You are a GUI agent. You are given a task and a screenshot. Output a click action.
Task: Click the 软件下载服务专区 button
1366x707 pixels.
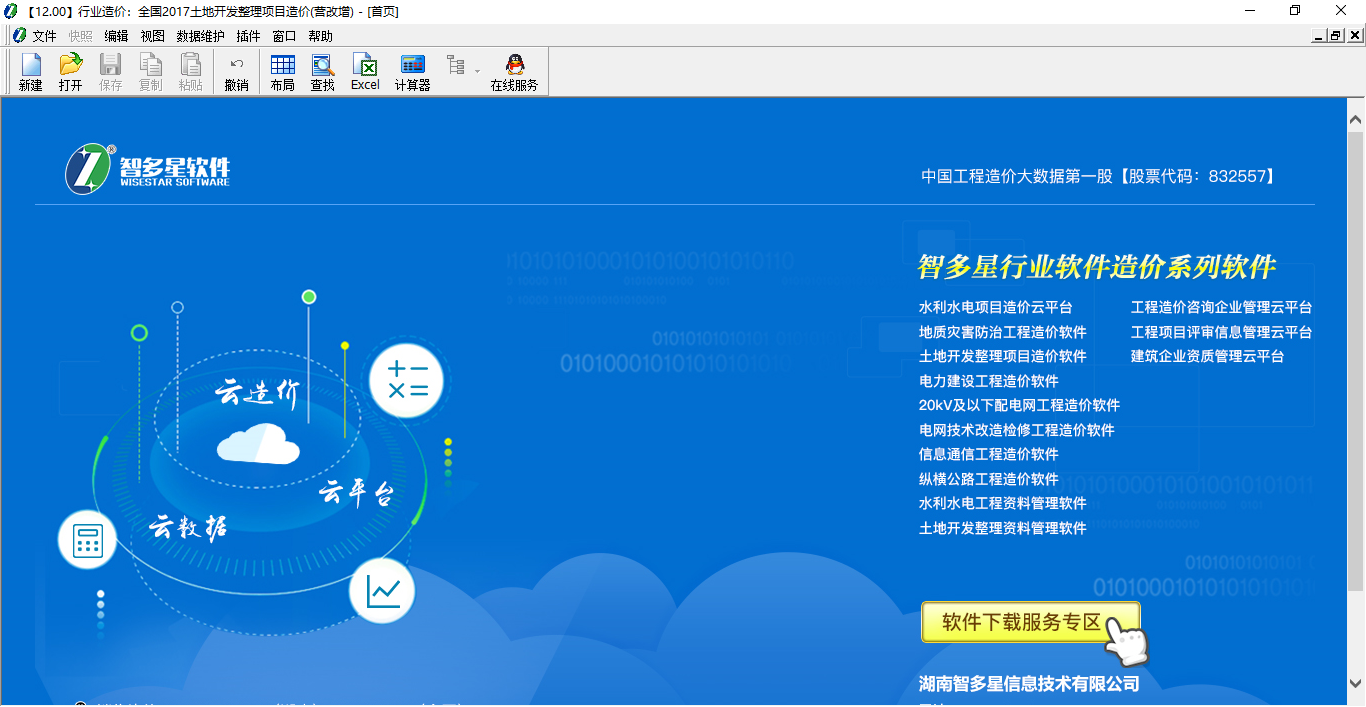[1030, 622]
